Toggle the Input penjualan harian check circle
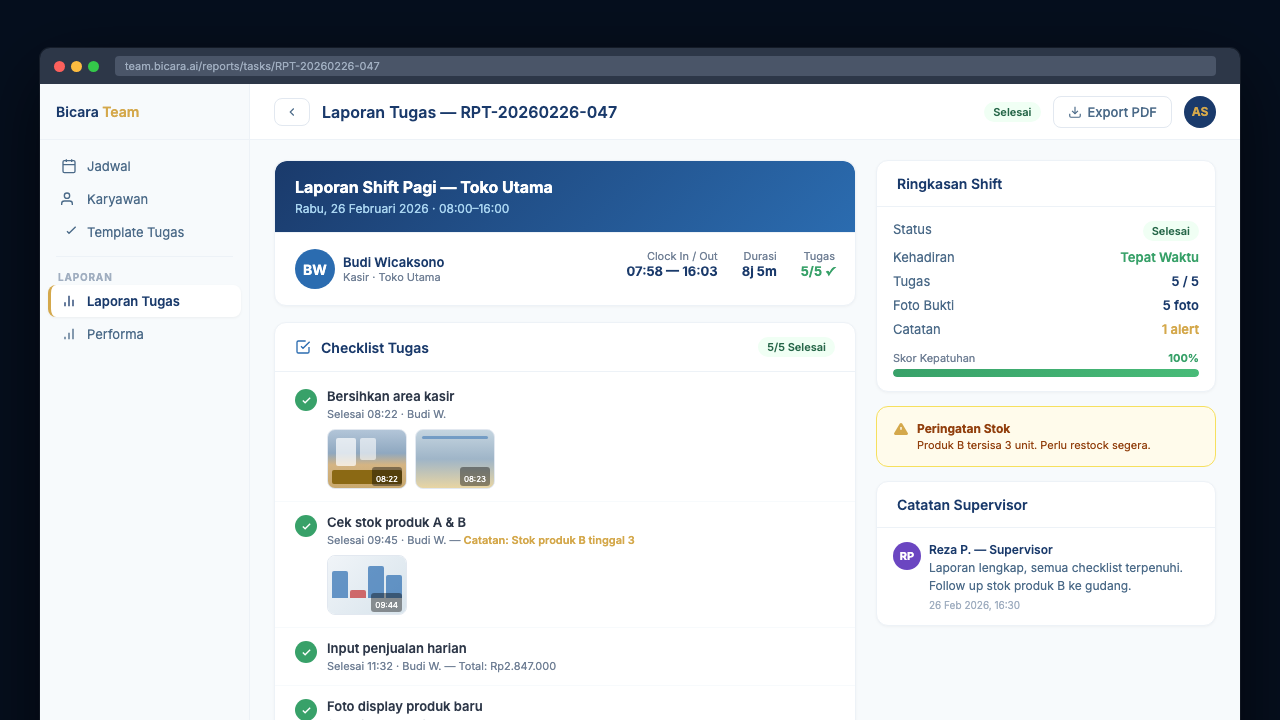1280x720 pixels. [x=306, y=652]
